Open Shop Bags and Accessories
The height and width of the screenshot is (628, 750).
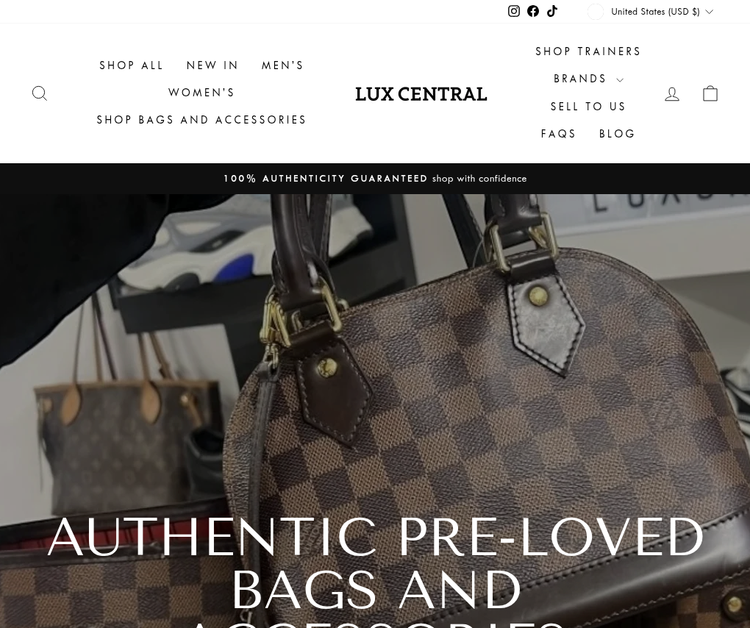pyautogui.click(x=201, y=120)
